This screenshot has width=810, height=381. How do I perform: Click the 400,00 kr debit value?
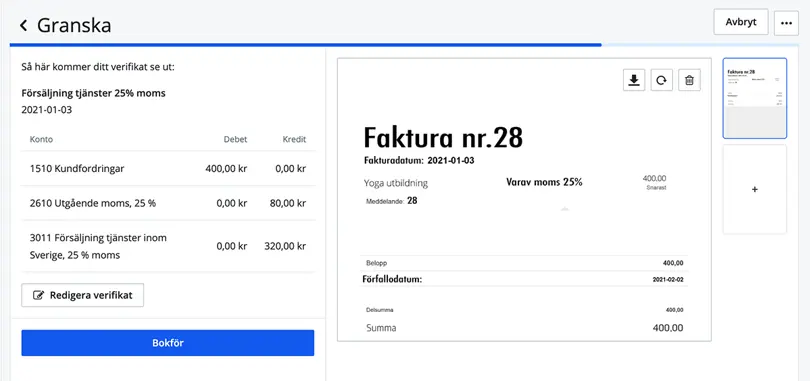coord(226,168)
